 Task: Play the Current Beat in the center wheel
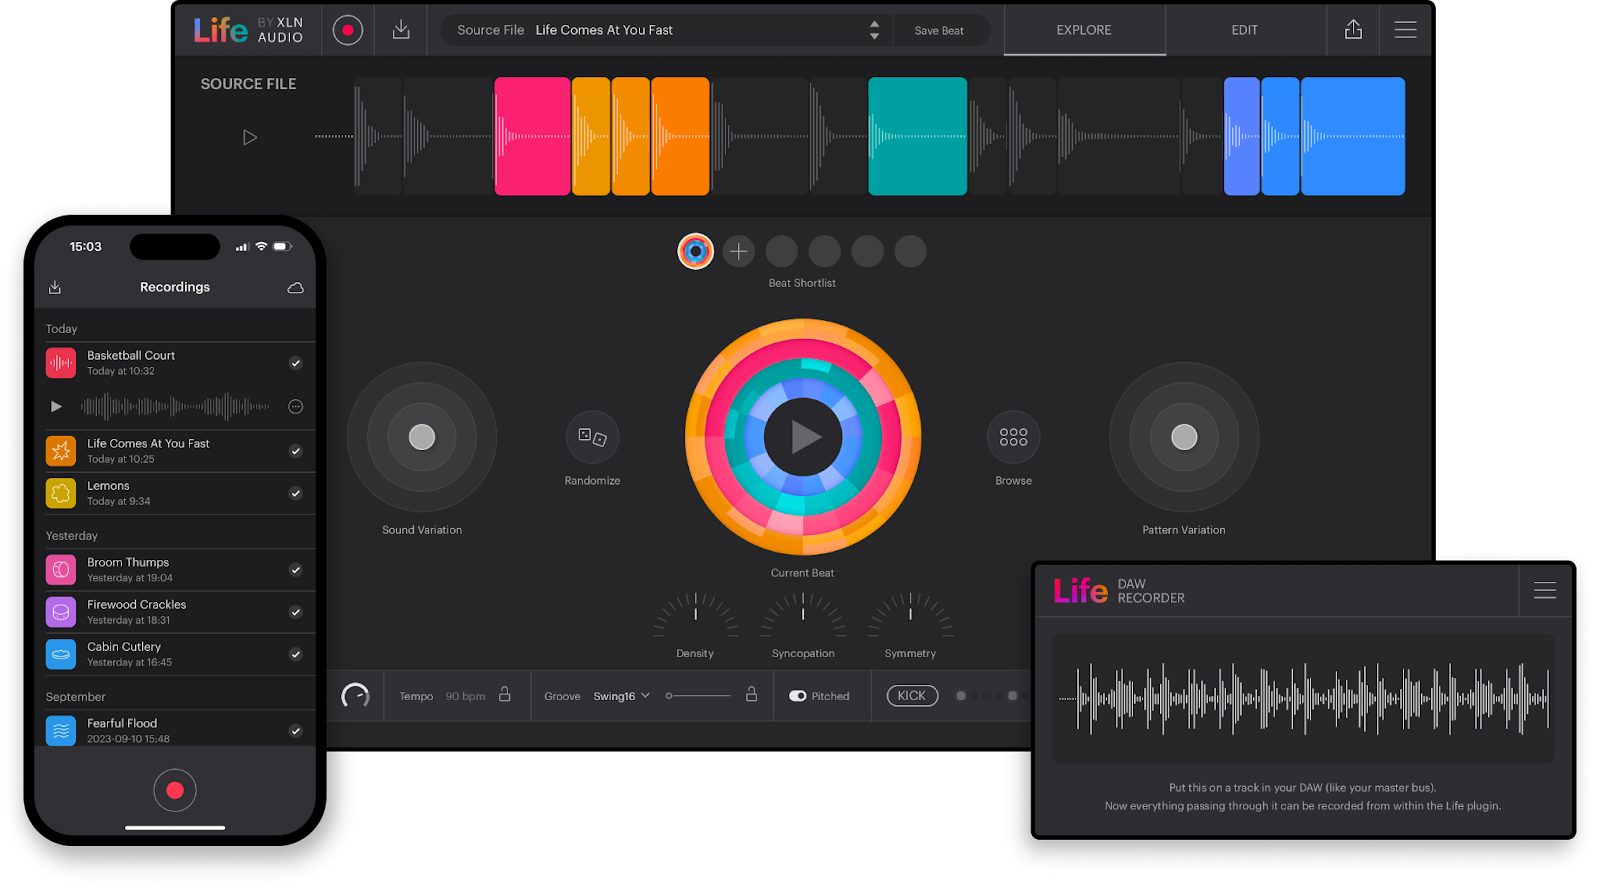(803, 437)
